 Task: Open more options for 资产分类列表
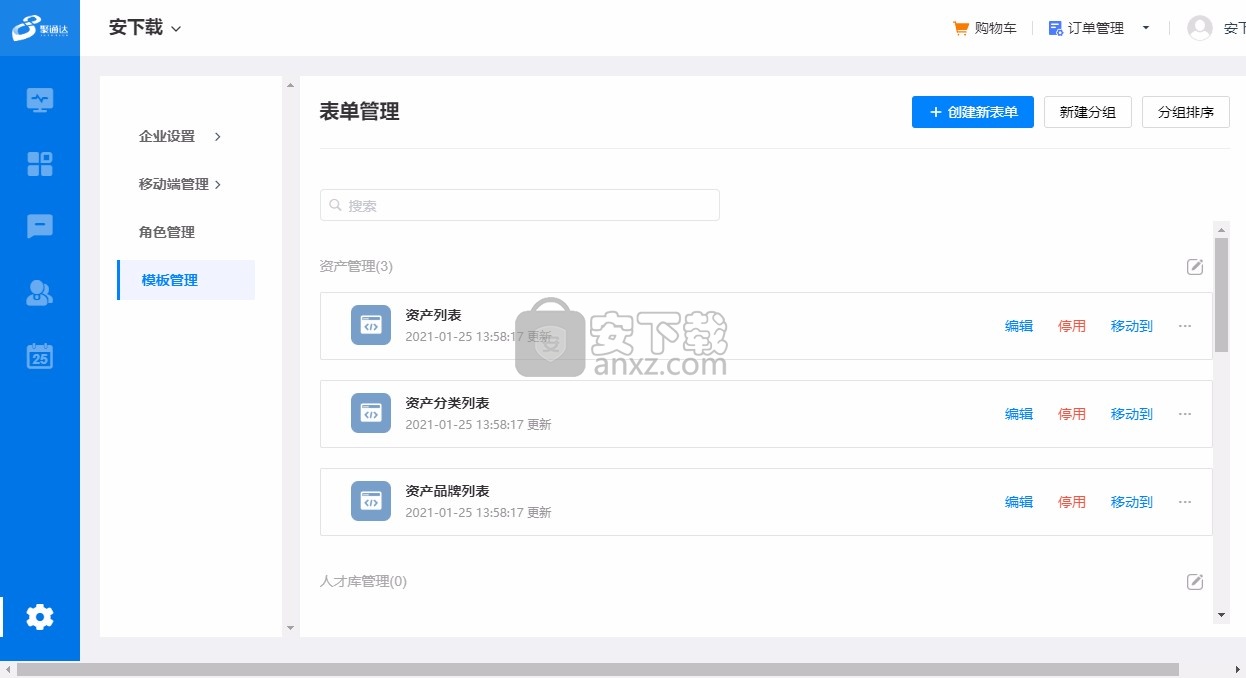[1185, 414]
